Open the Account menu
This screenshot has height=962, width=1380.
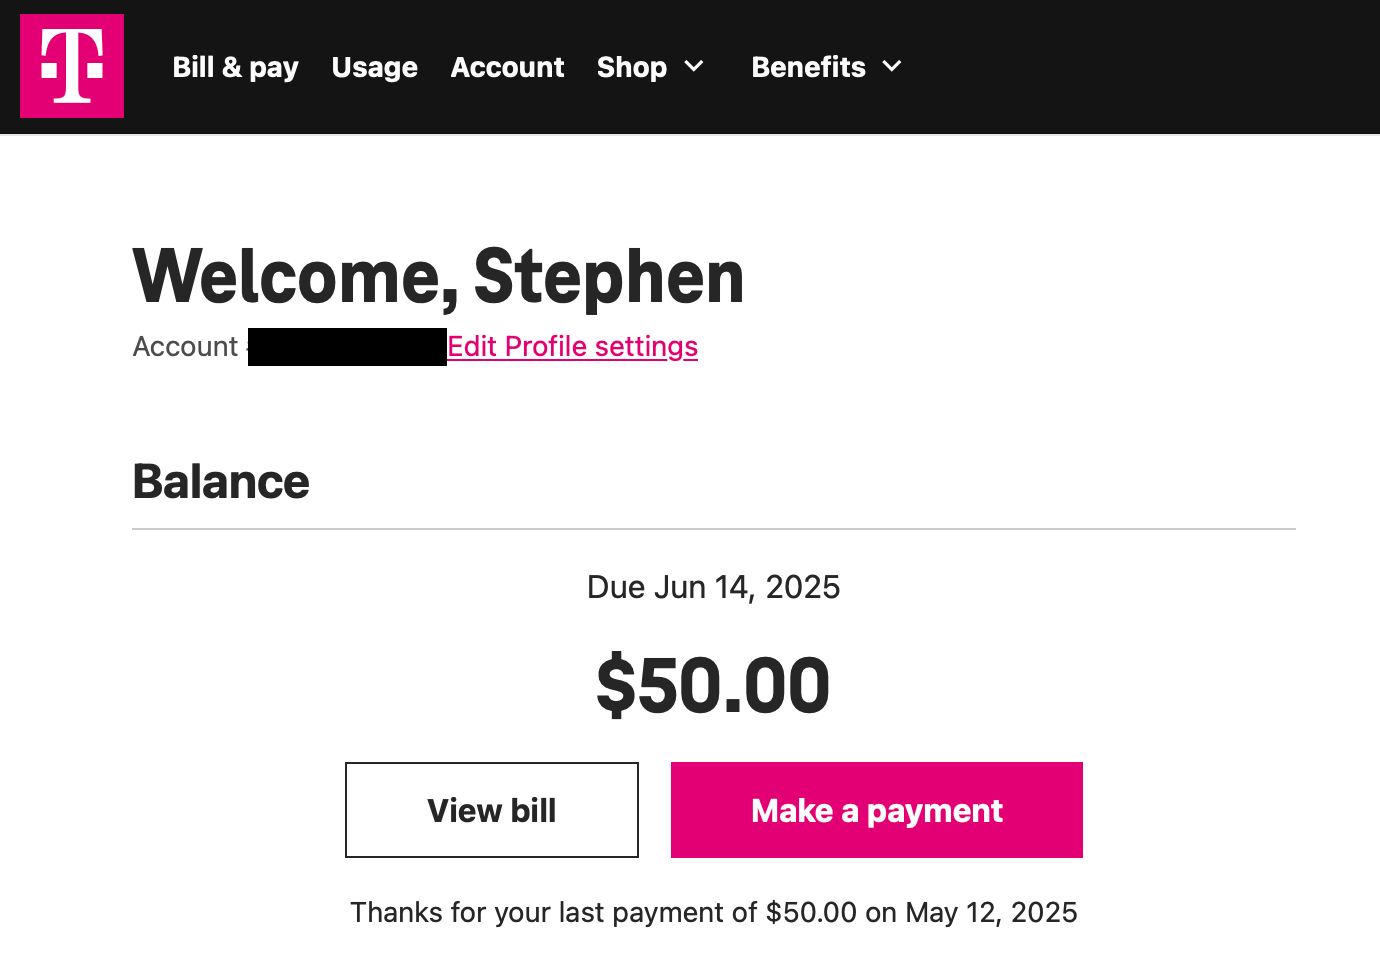pyautogui.click(x=507, y=67)
